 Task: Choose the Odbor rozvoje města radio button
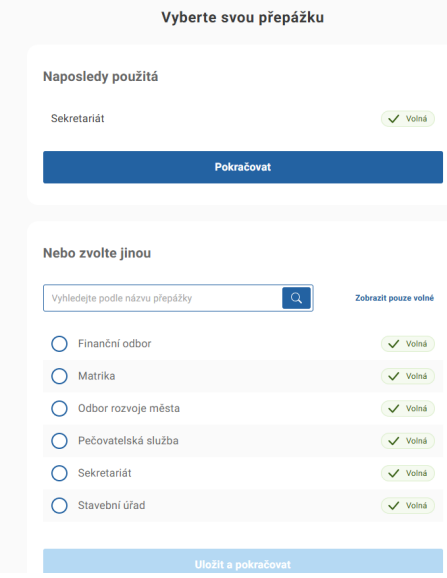(59, 408)
